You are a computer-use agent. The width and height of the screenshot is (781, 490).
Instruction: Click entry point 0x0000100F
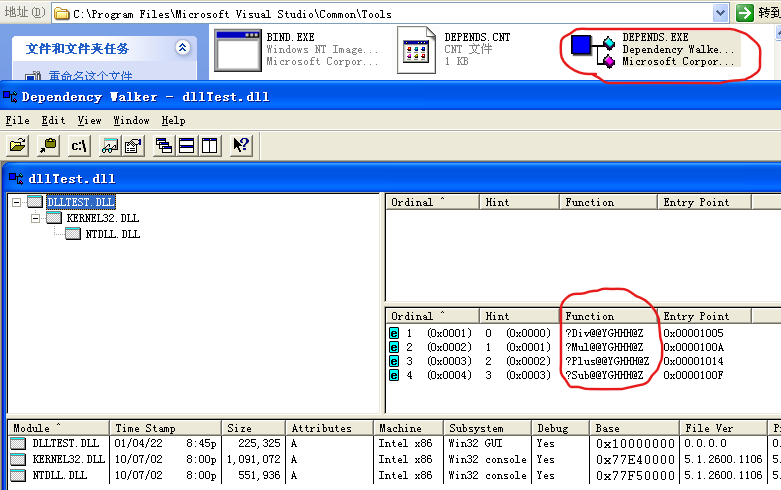point(693,374)
